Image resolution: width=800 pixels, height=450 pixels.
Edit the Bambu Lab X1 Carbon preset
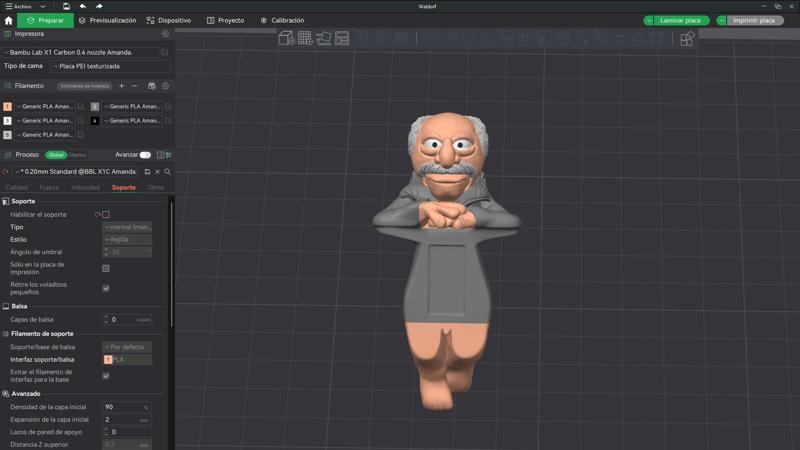click(x=165, y=52)
